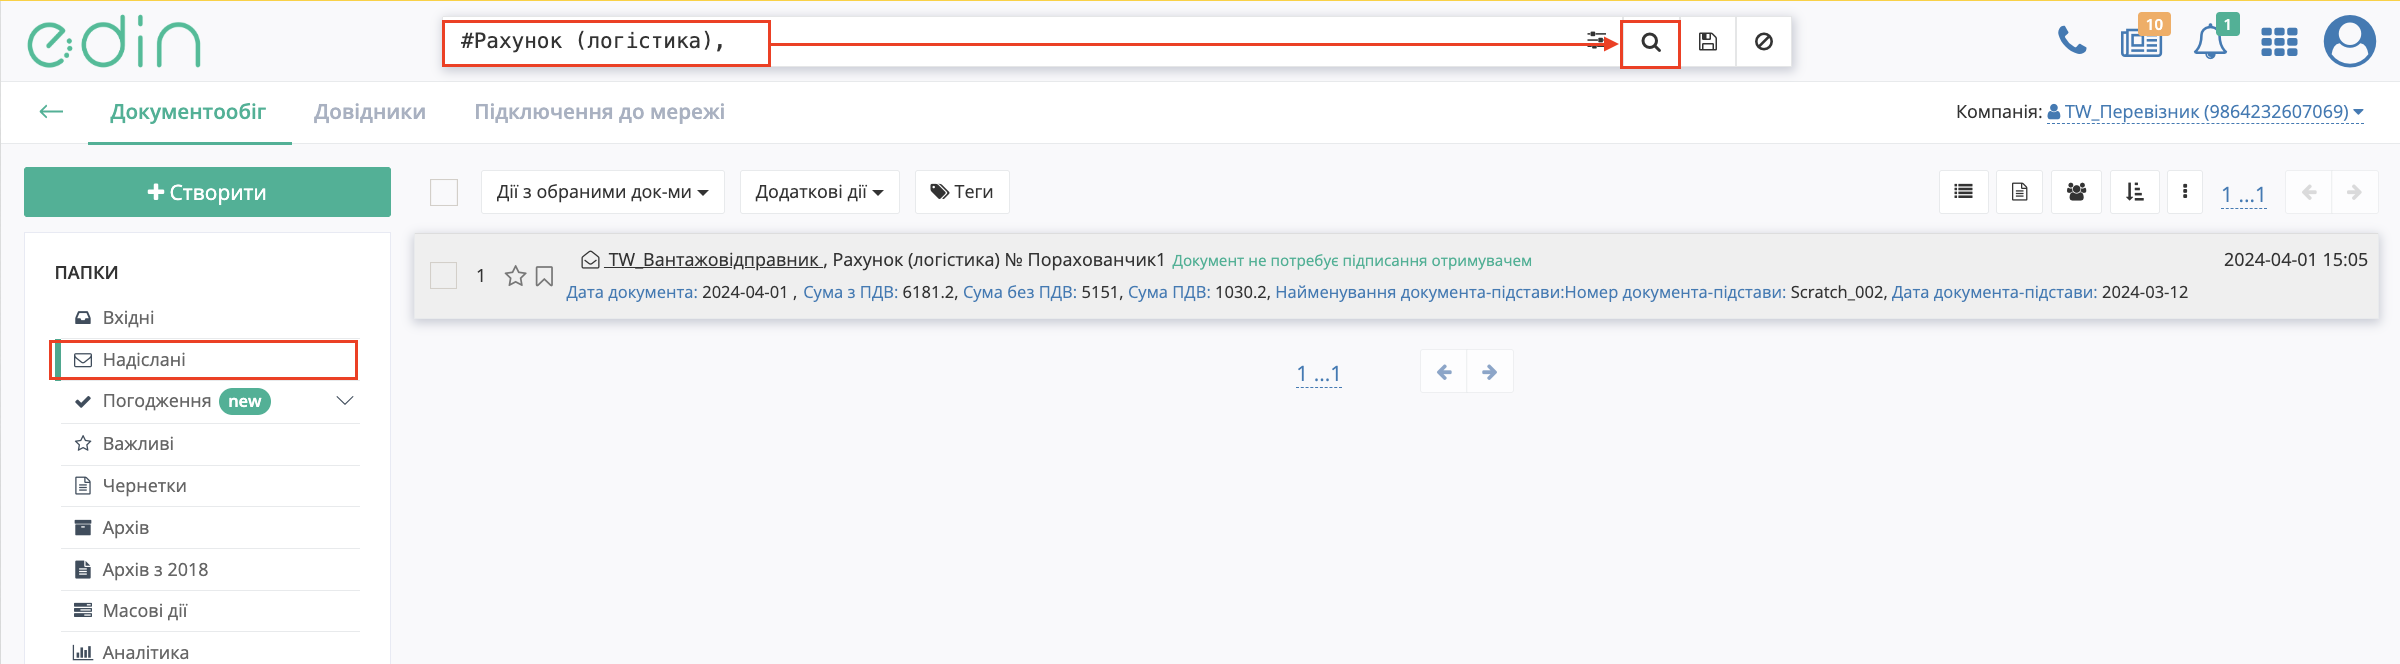
Task: Click the phone support icon
Action: 2072,41
